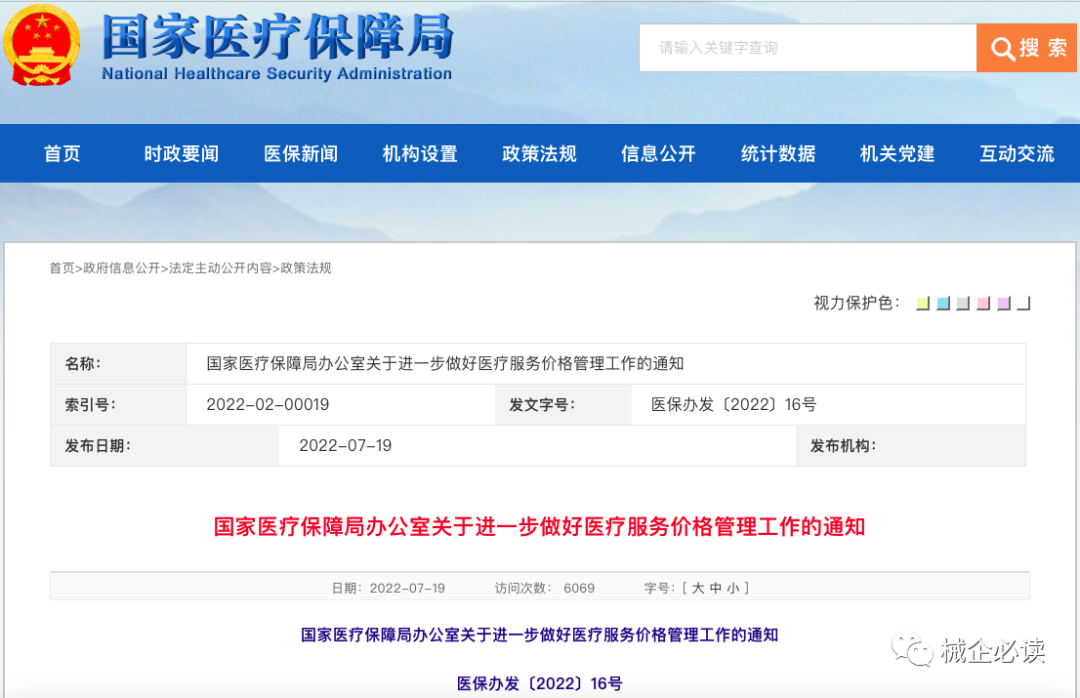Click the blue bold notice title

539,635
